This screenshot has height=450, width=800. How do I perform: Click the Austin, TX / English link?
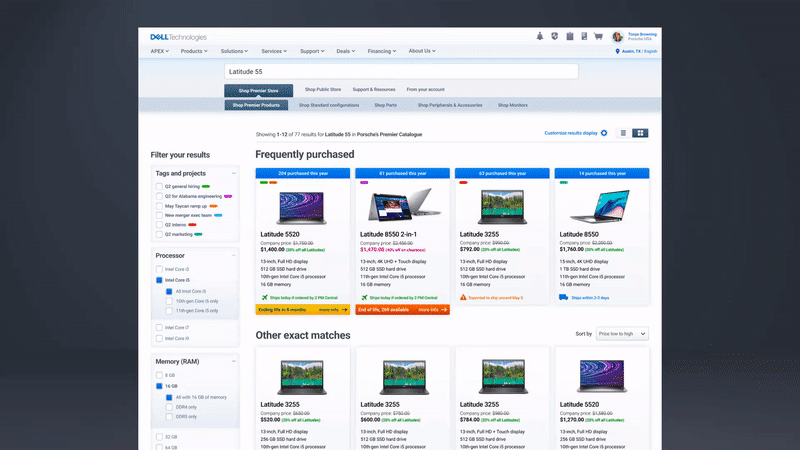(x=639, y=52)
